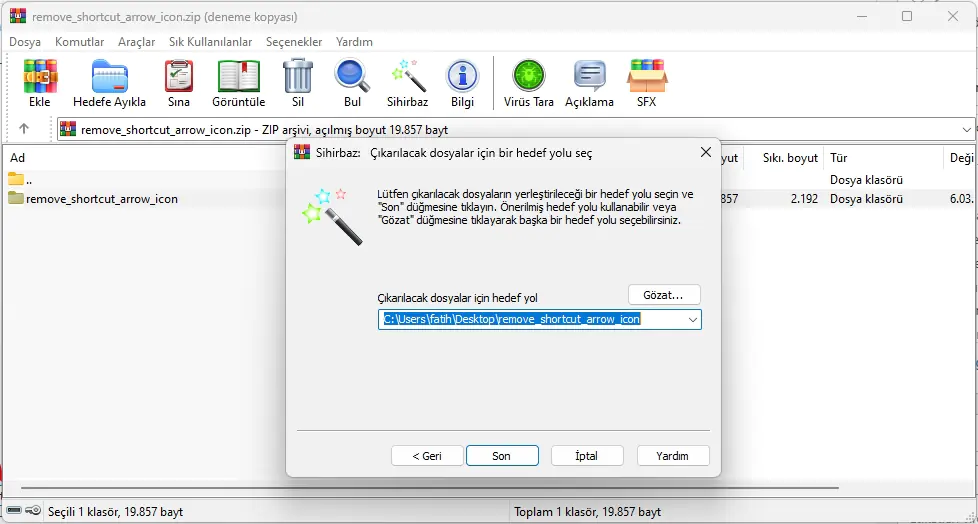Open the Dosya menu

click(x=25, y=42)
